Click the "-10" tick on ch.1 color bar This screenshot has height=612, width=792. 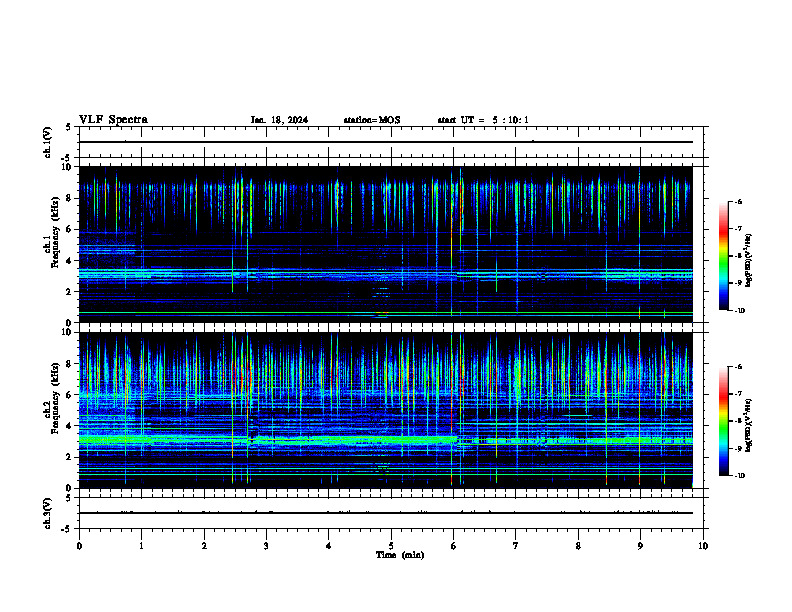(x=739, y=311)
